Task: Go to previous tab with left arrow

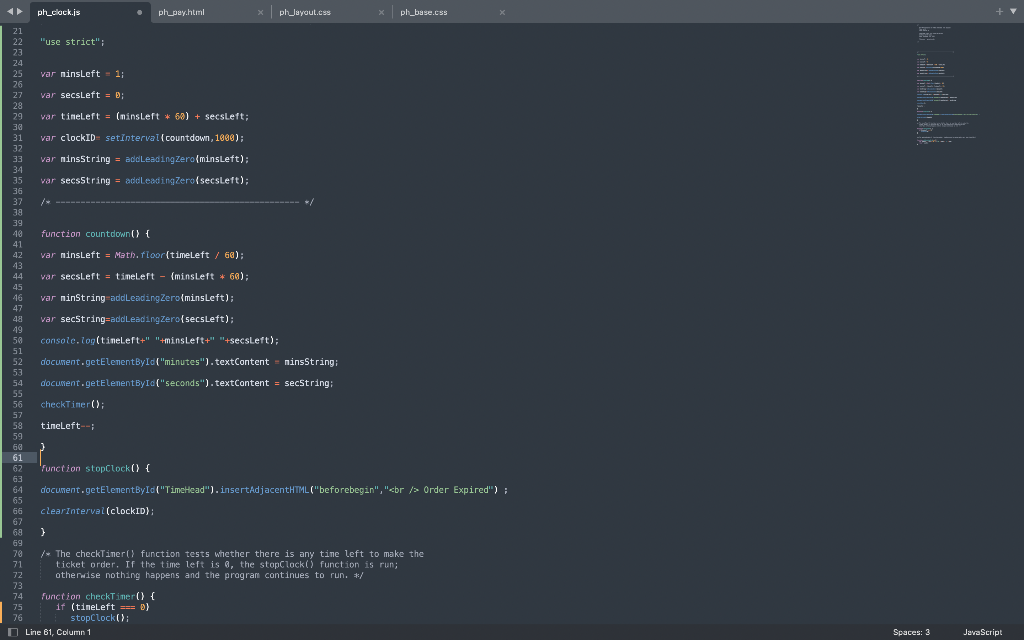Action: 10,11
